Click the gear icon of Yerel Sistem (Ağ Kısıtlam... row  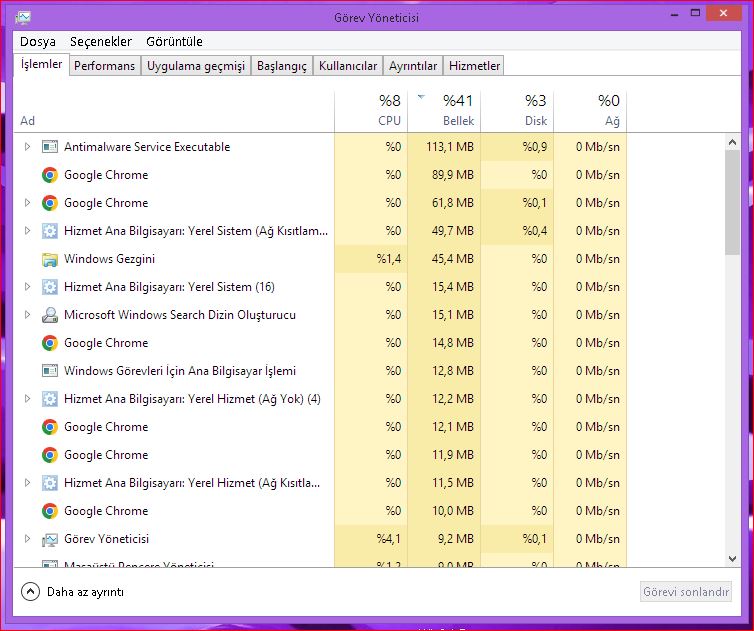tap(50, 231)
